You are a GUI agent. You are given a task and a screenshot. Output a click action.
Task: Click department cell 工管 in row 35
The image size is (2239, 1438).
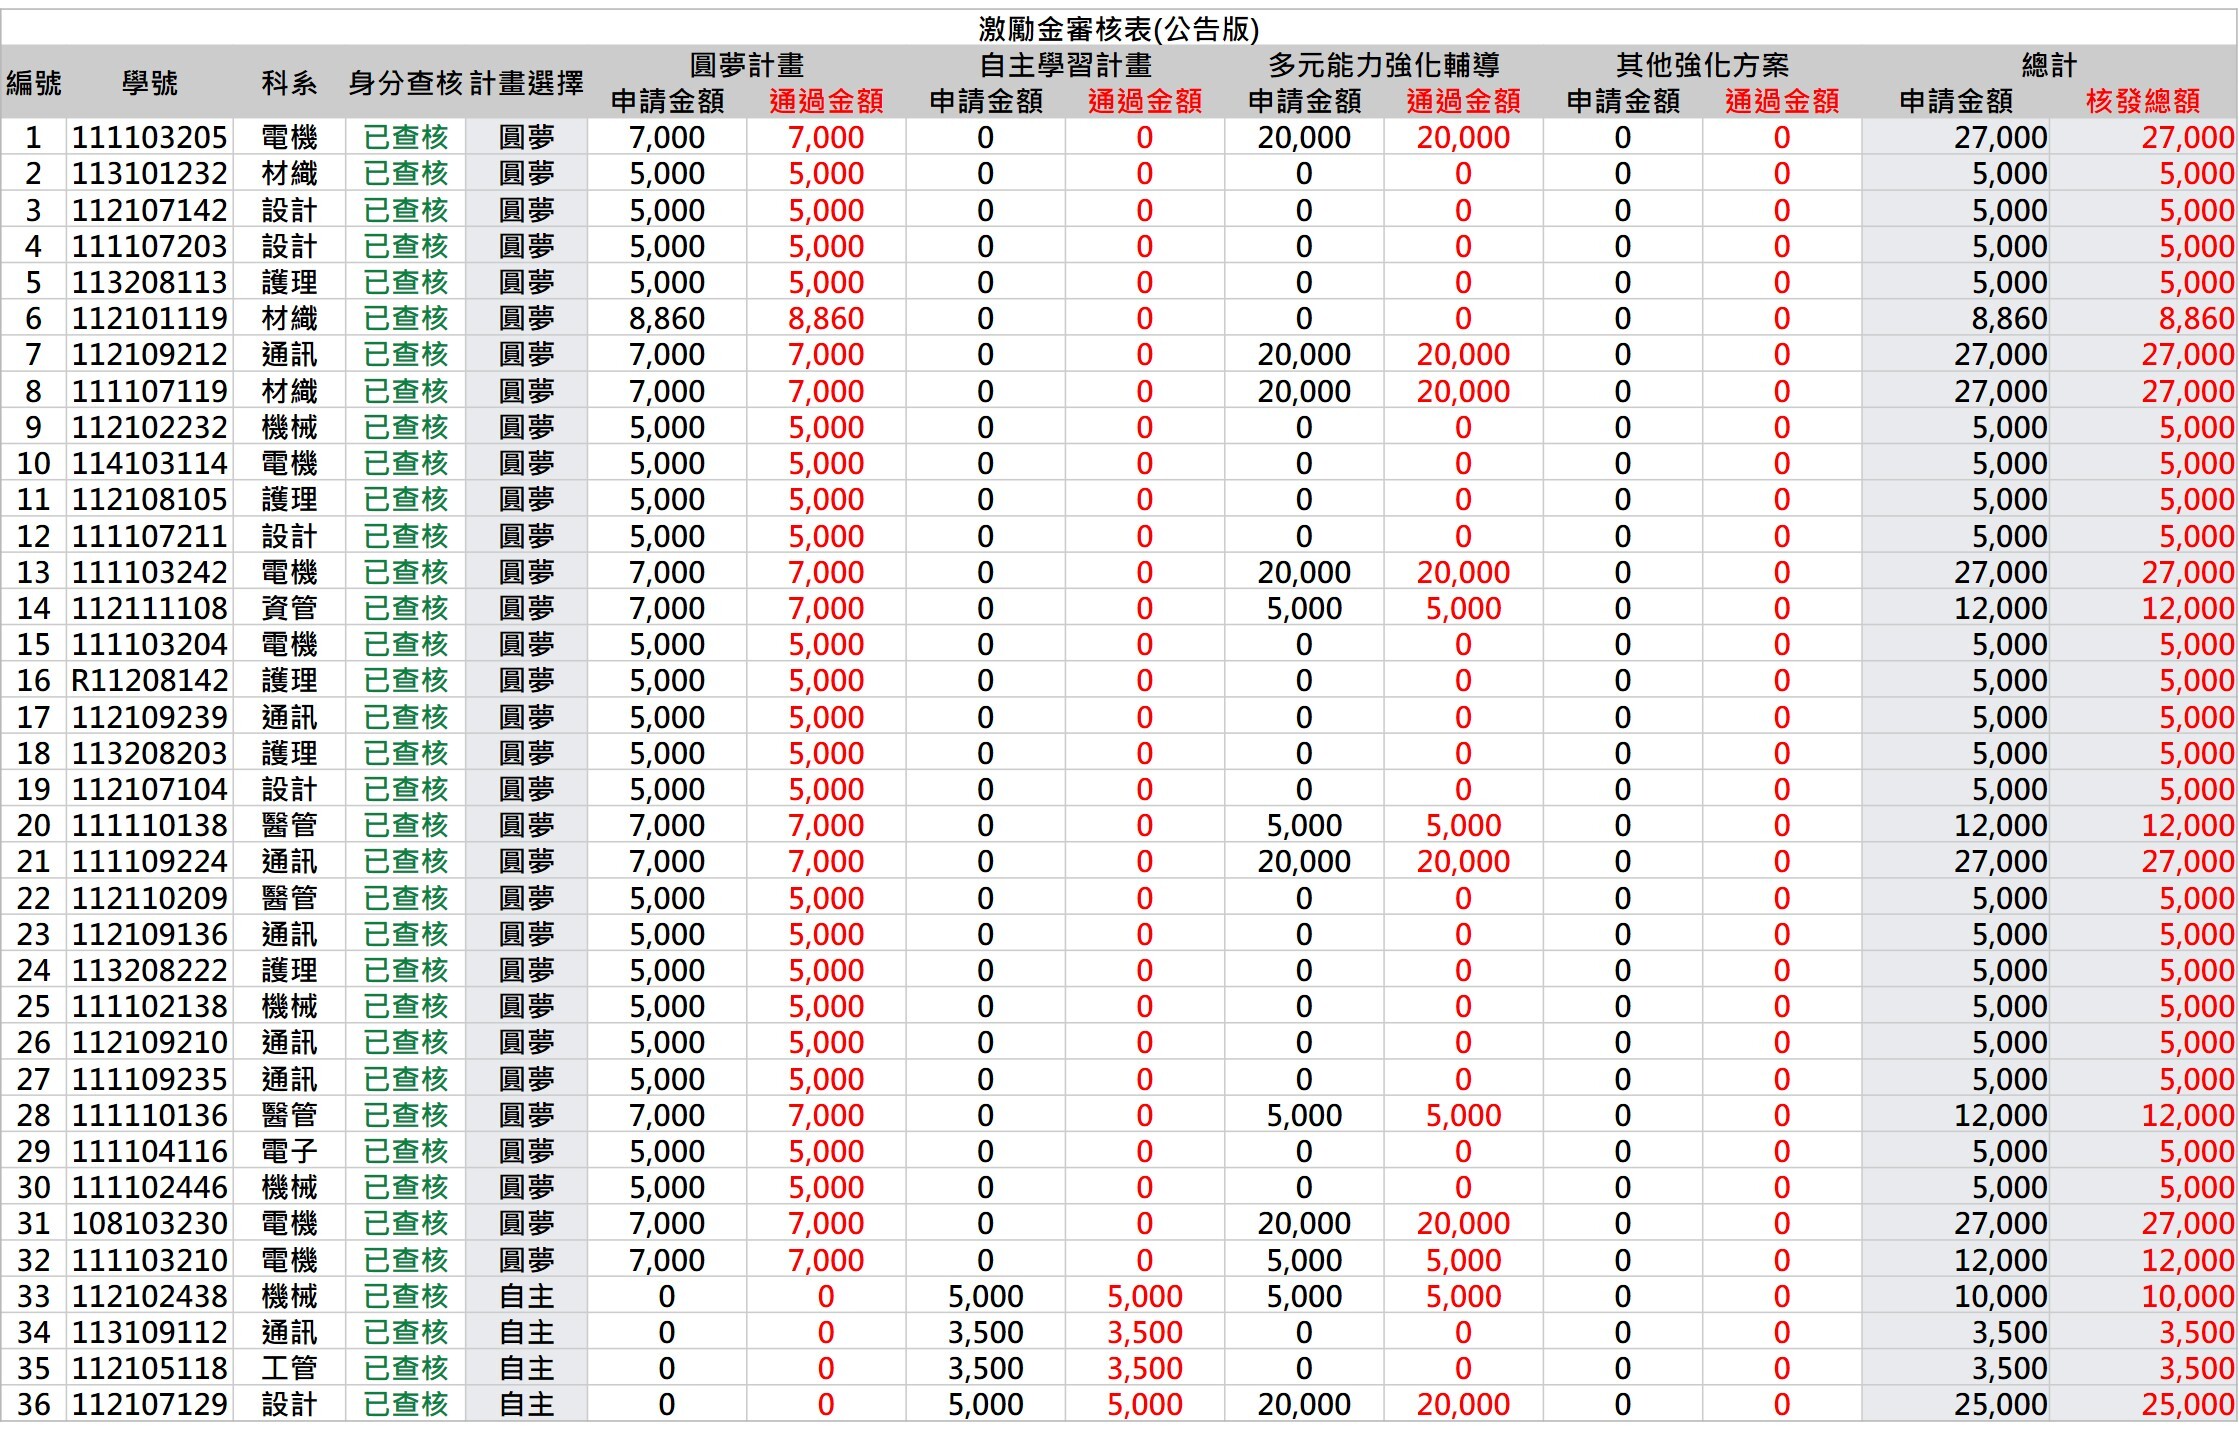tap(289, 1368)
